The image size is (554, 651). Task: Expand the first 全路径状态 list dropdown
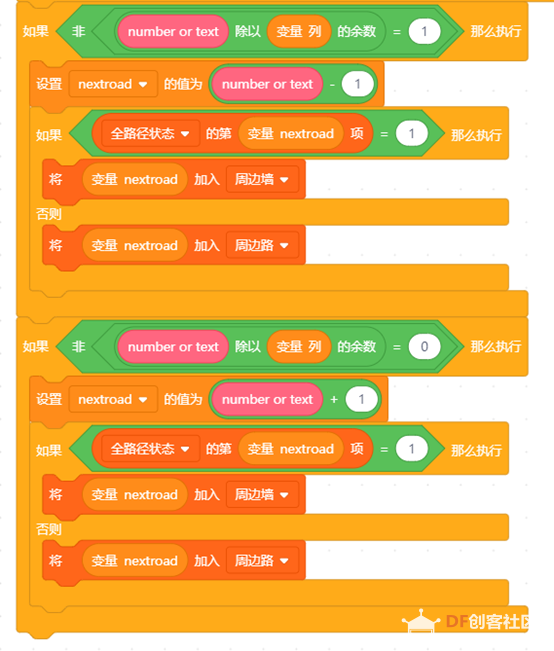tap(150, 134)
